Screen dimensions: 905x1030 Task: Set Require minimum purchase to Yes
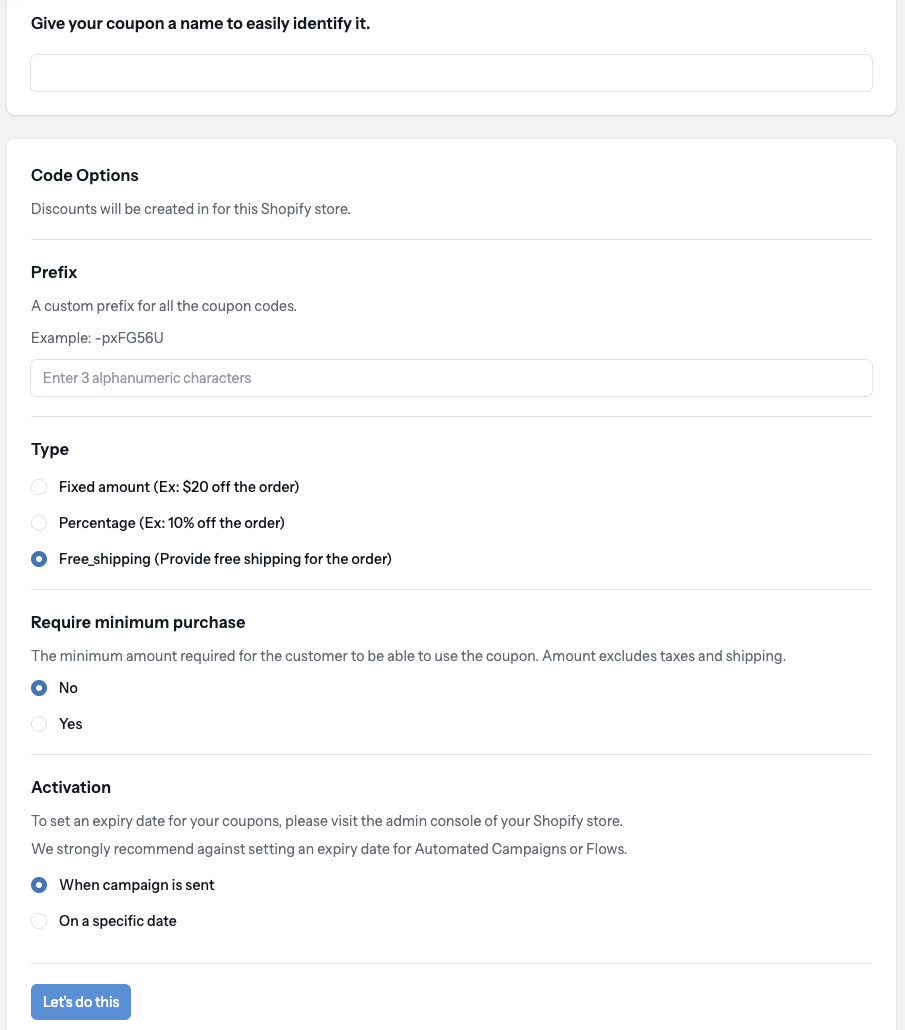(39, 724)
